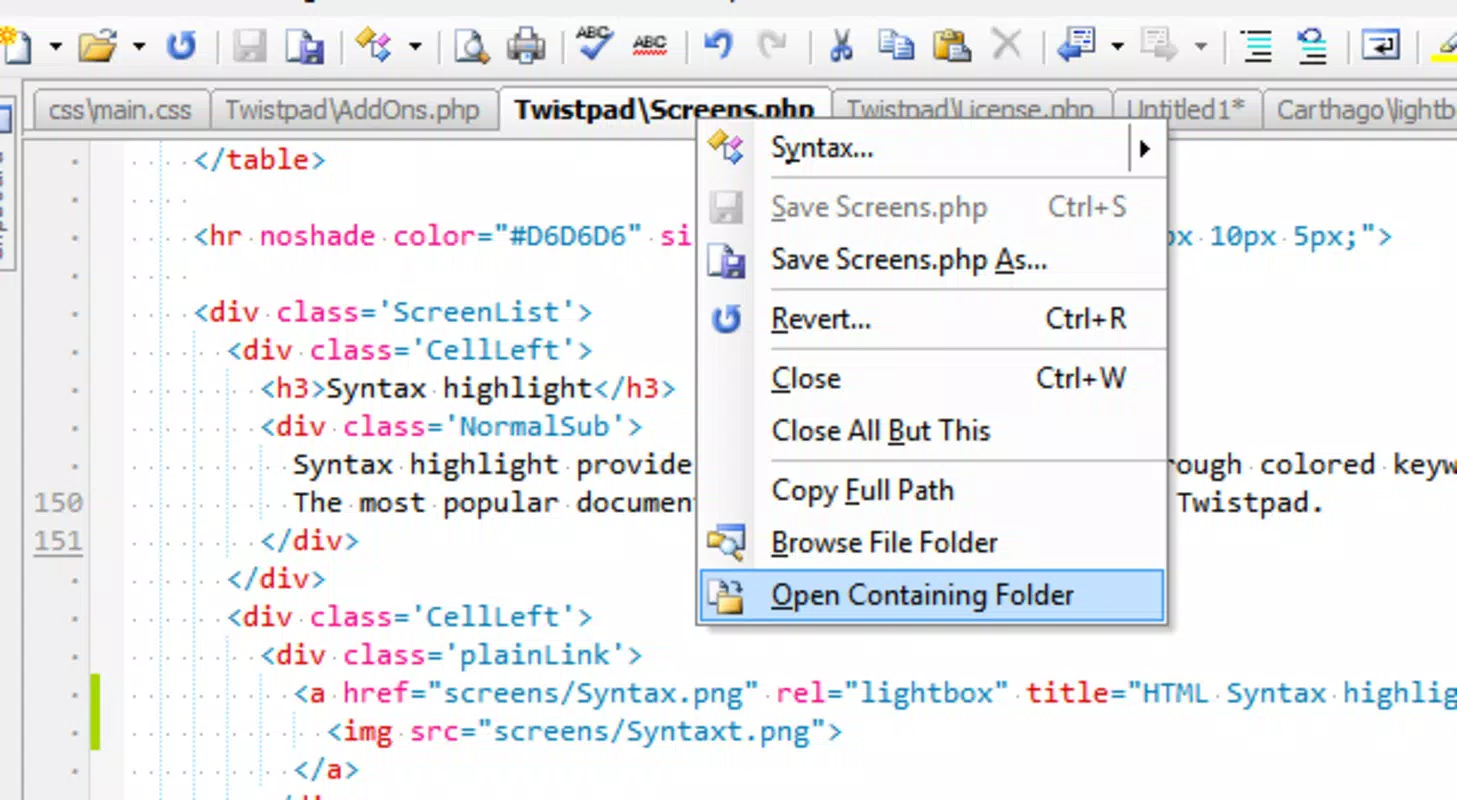Click the Revert icon in context menu

[x=725, y=320]
